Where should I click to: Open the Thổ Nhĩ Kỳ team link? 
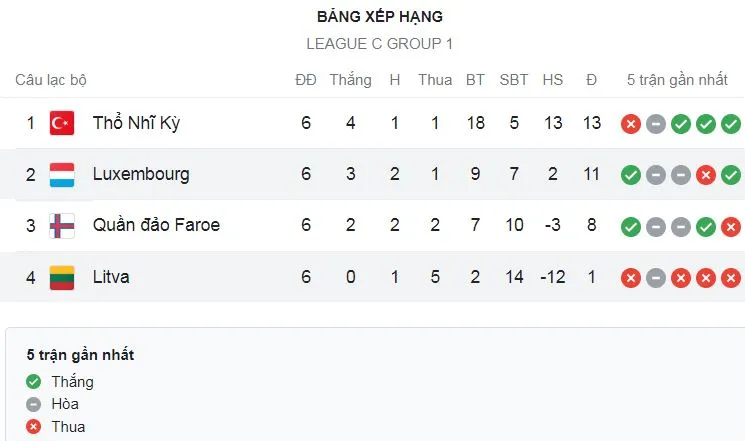136,123
